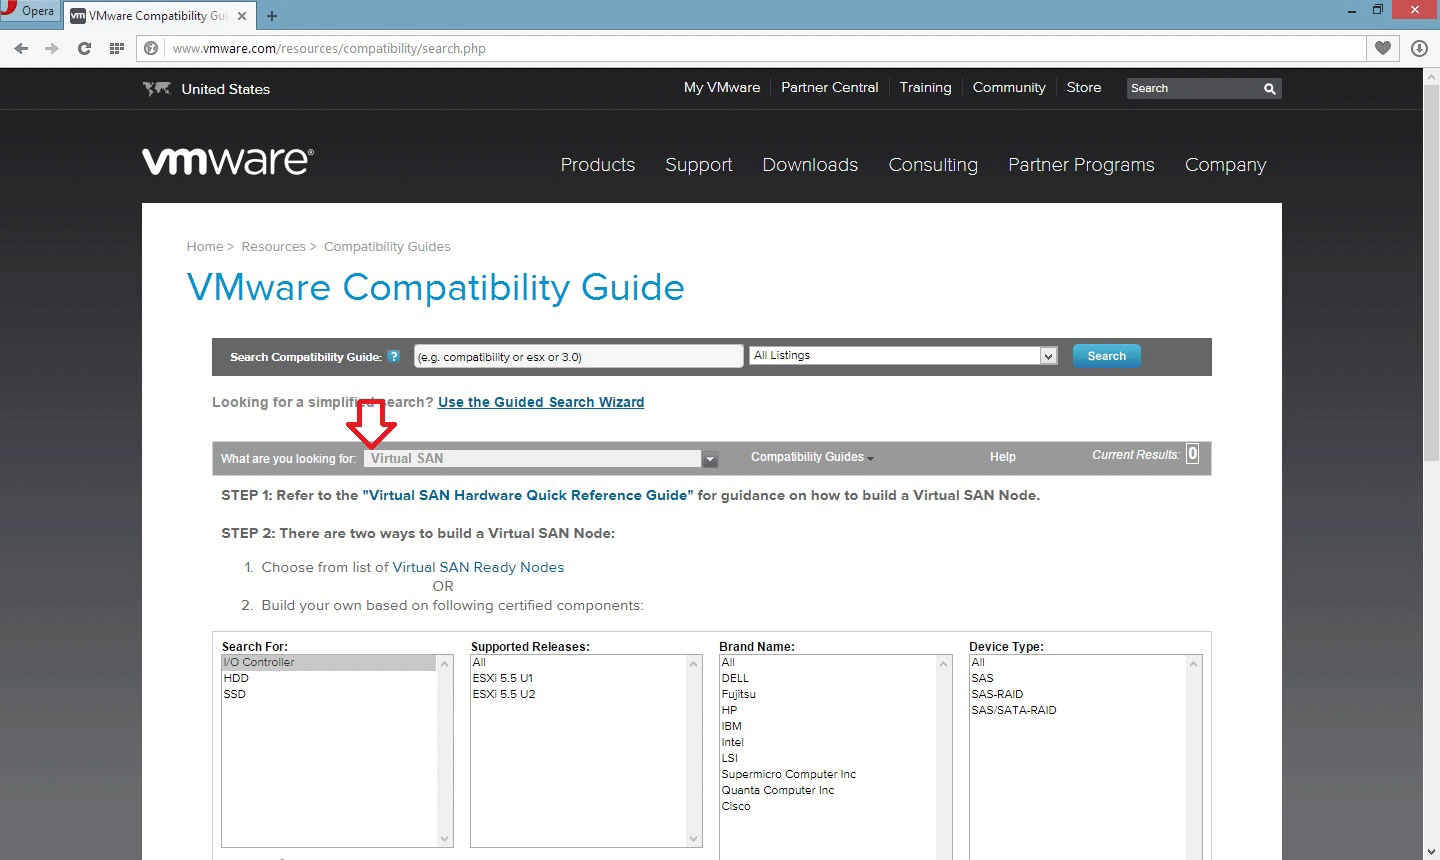
Task: Open My VMware link
Action: pyautogui.click(x=722, y=88)
